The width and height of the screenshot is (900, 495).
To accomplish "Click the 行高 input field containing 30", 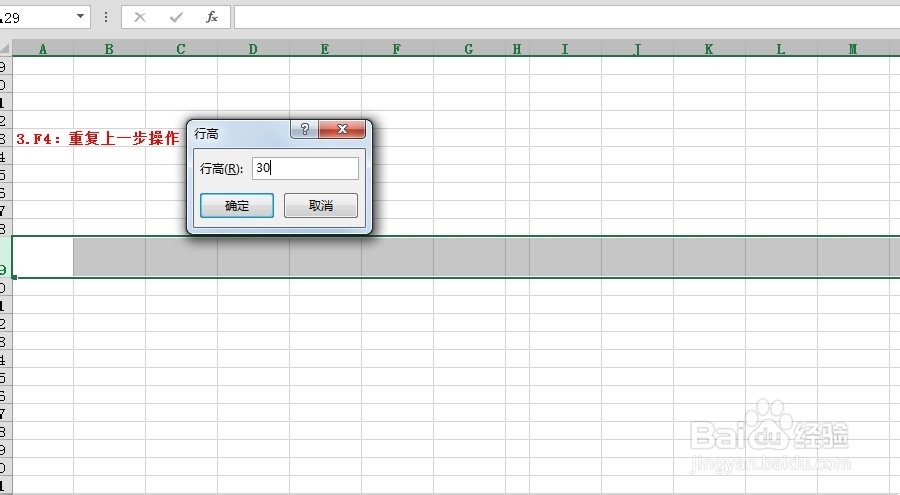I will [305, 168].
